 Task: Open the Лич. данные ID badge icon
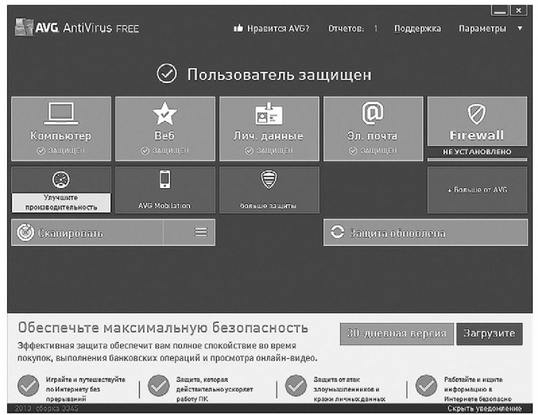coord(269,114)
